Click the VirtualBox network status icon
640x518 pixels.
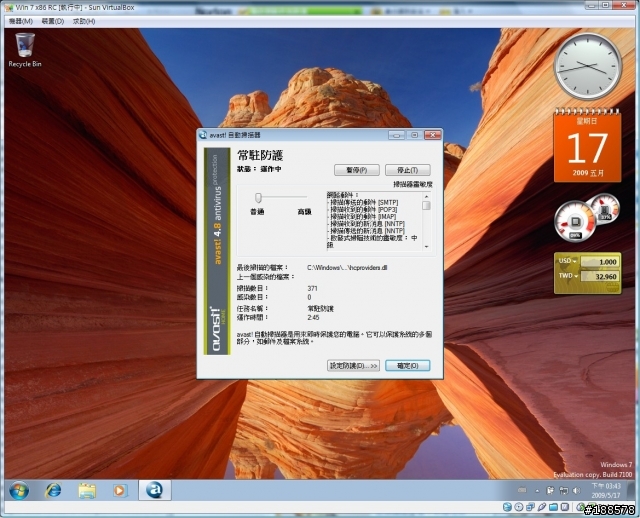pyautogui.click(x=530, y=507)
